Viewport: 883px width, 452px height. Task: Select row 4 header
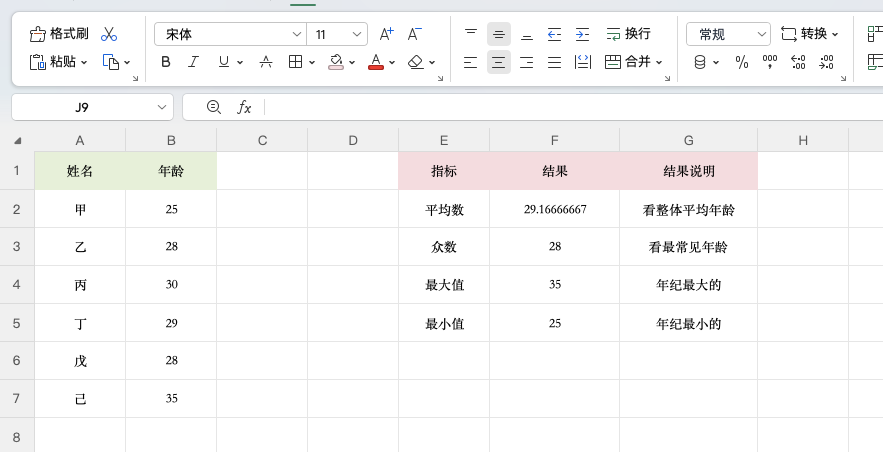coord(17,285)
